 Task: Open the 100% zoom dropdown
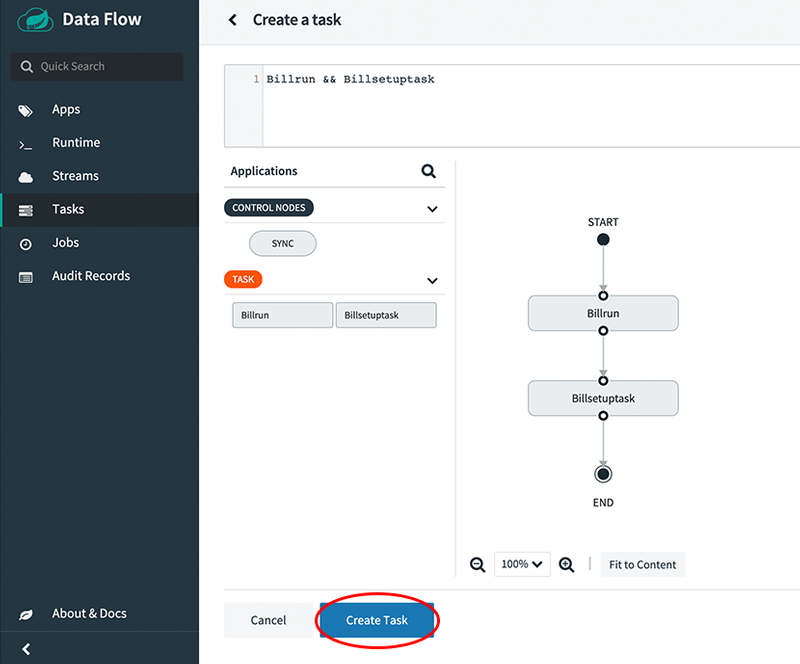click(522, 564)
